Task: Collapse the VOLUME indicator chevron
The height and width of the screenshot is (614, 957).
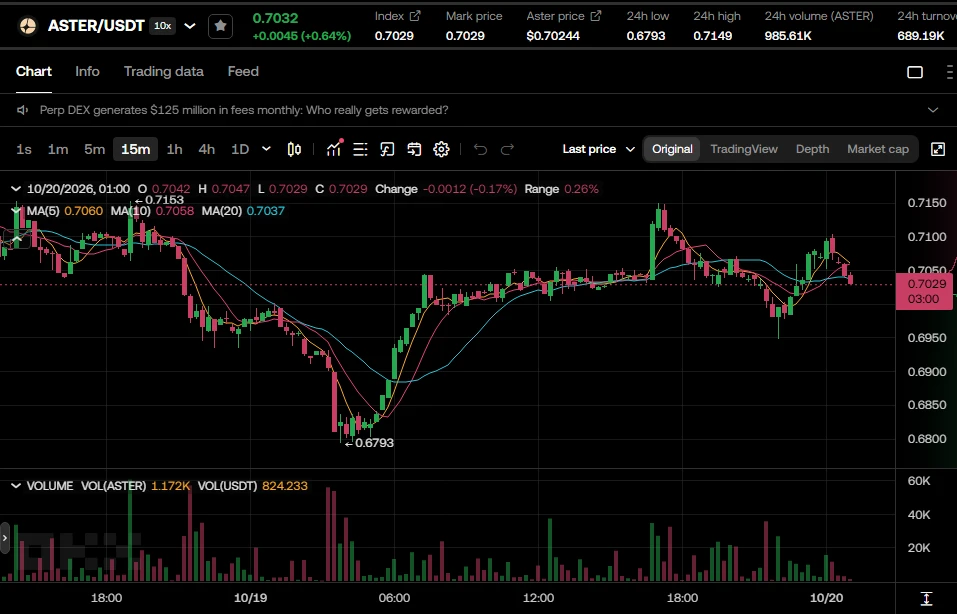Action: 16,486
